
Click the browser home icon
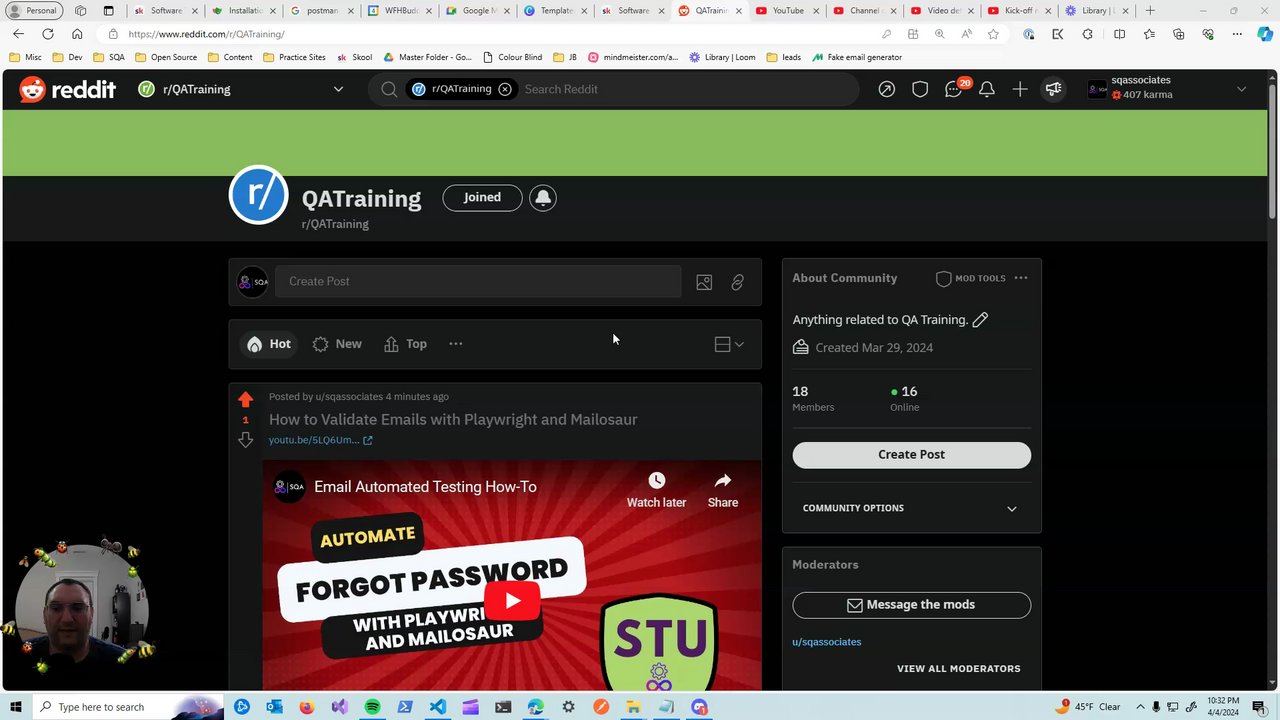click(77, 34)
